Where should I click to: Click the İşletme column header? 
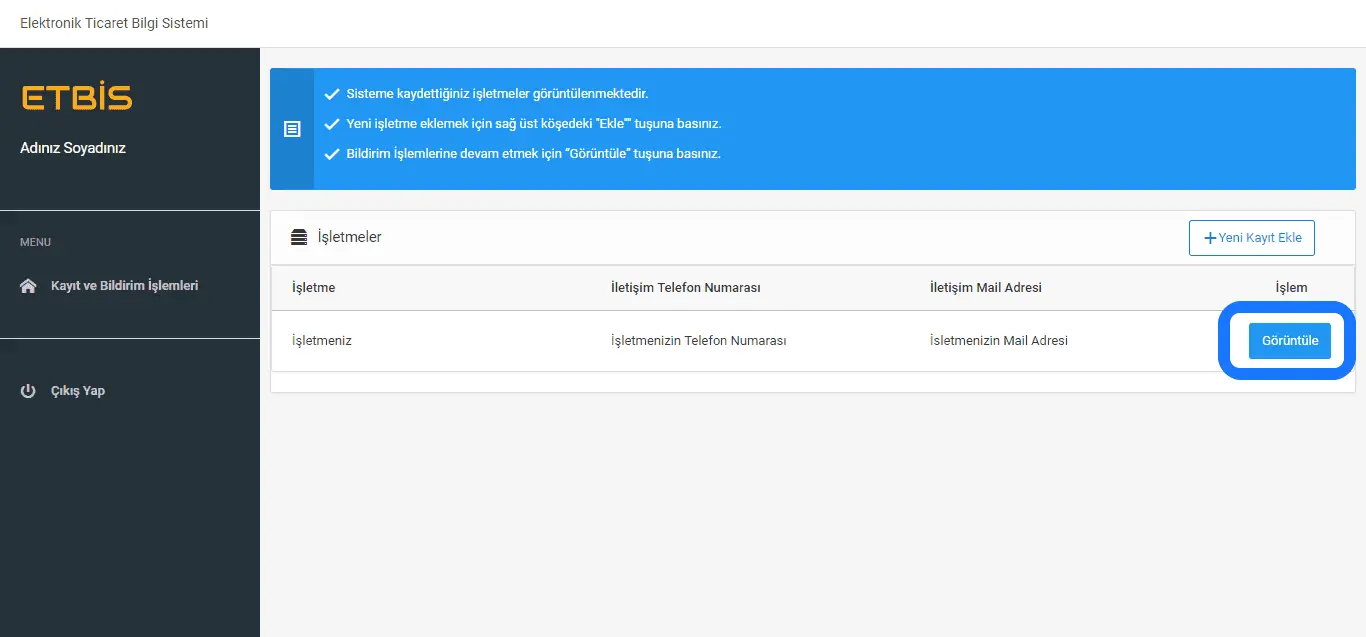click(313, 288)
